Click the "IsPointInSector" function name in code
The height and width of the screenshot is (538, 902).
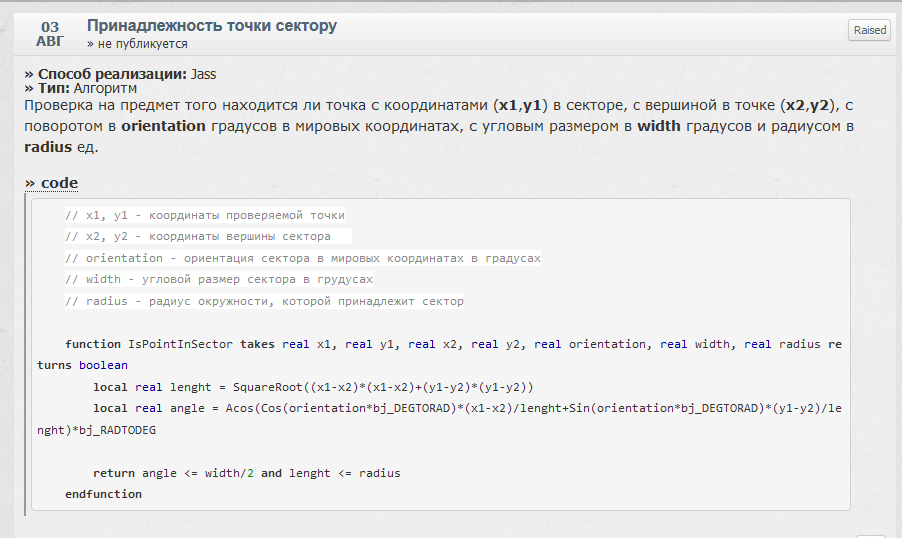tap(181, 344)
